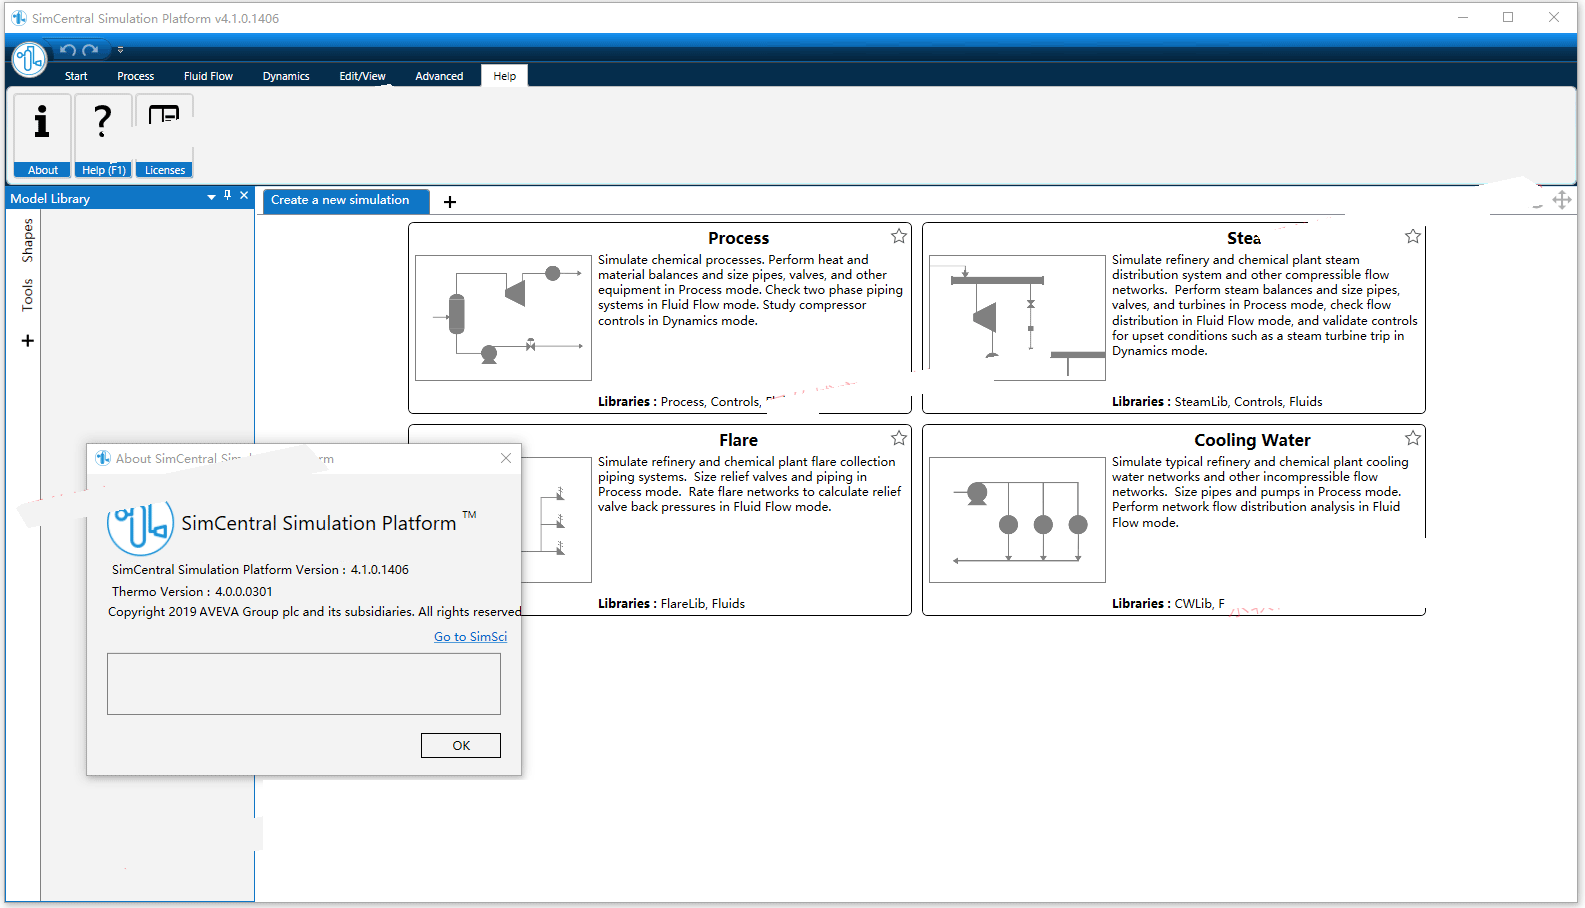Open Help (F1) from the ribbon
This screenshot has width=1585, height=908.
tap(103, 136)
